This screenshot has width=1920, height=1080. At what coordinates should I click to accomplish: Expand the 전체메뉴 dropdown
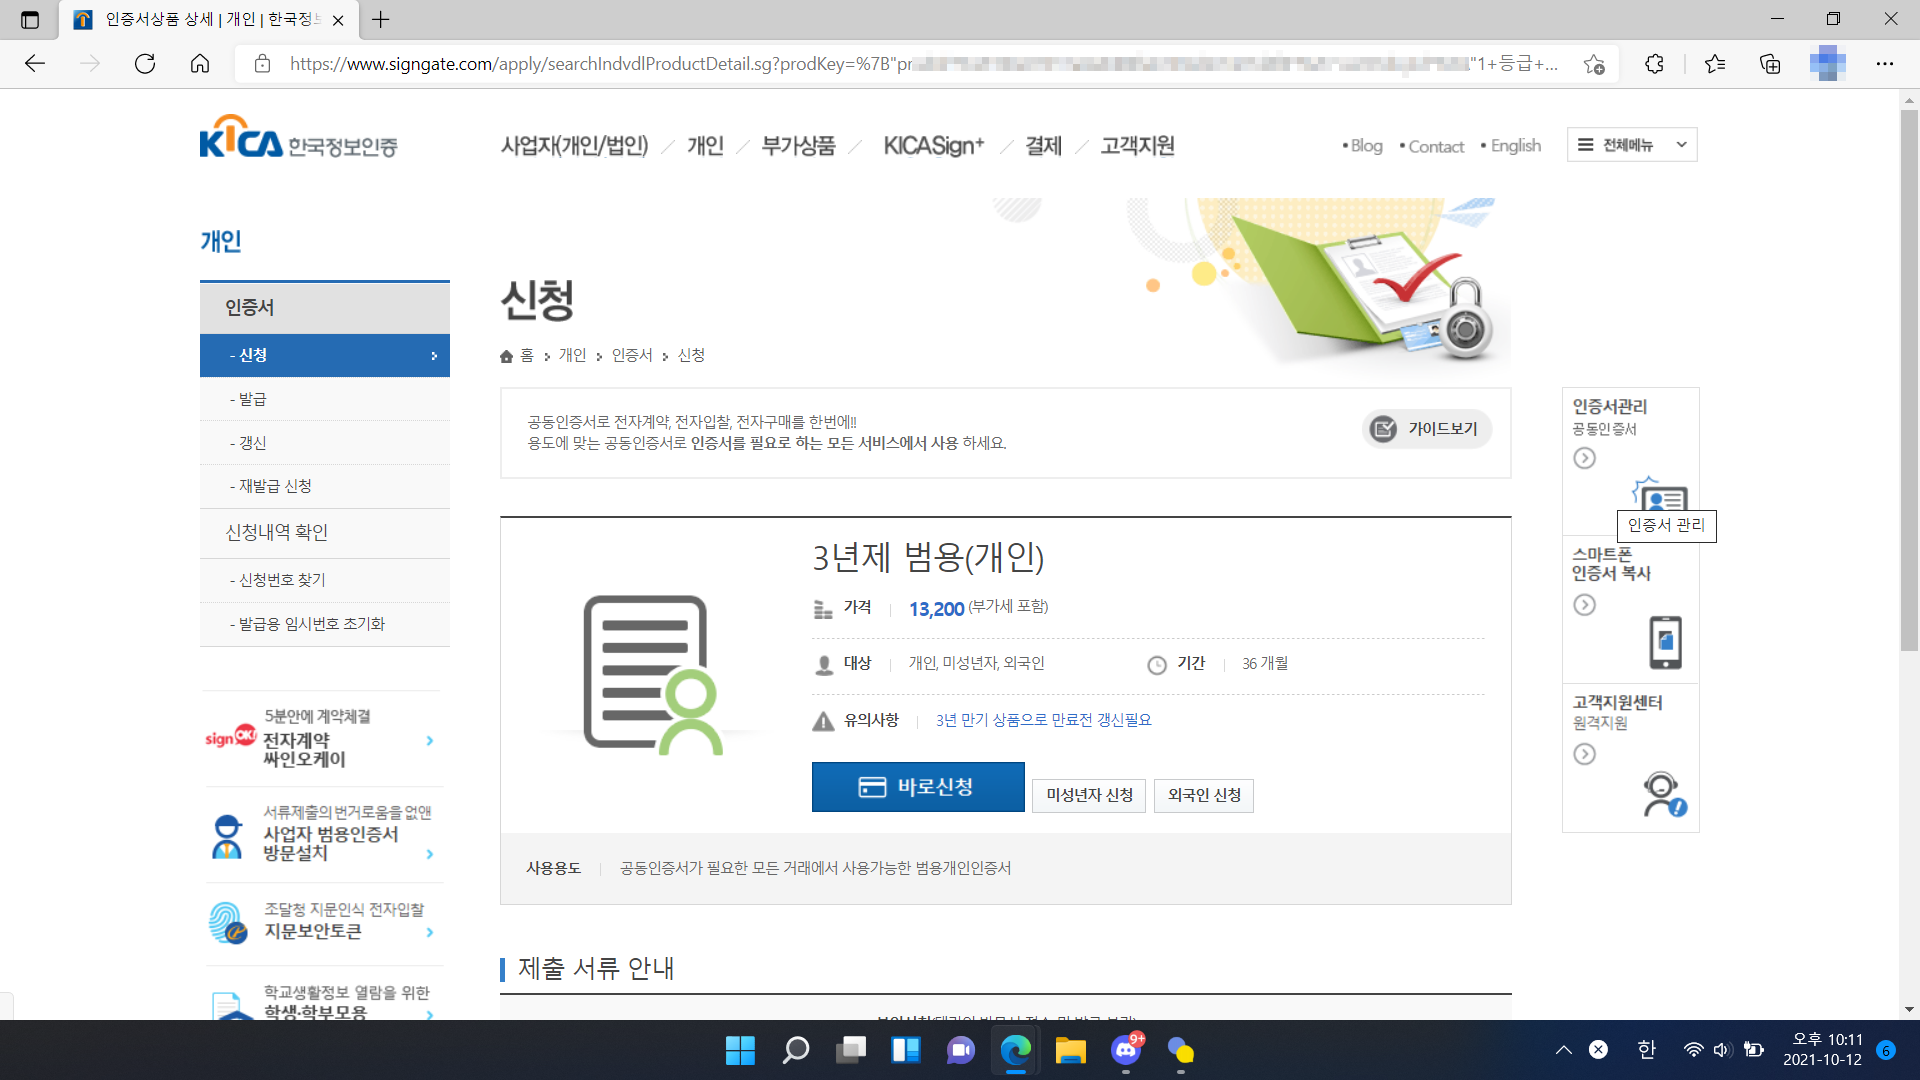(1632, 145)
